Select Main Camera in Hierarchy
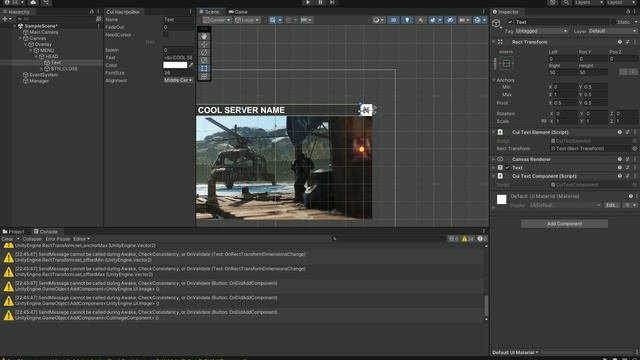Viewport: 640px width, 360px height. click(x=44, y=32)
